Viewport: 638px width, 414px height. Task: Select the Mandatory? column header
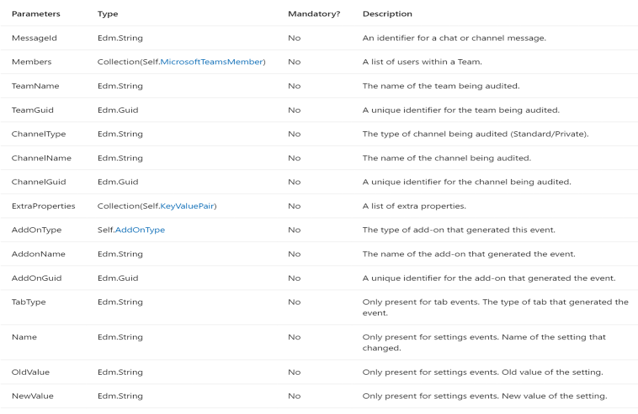pos(314,14)
